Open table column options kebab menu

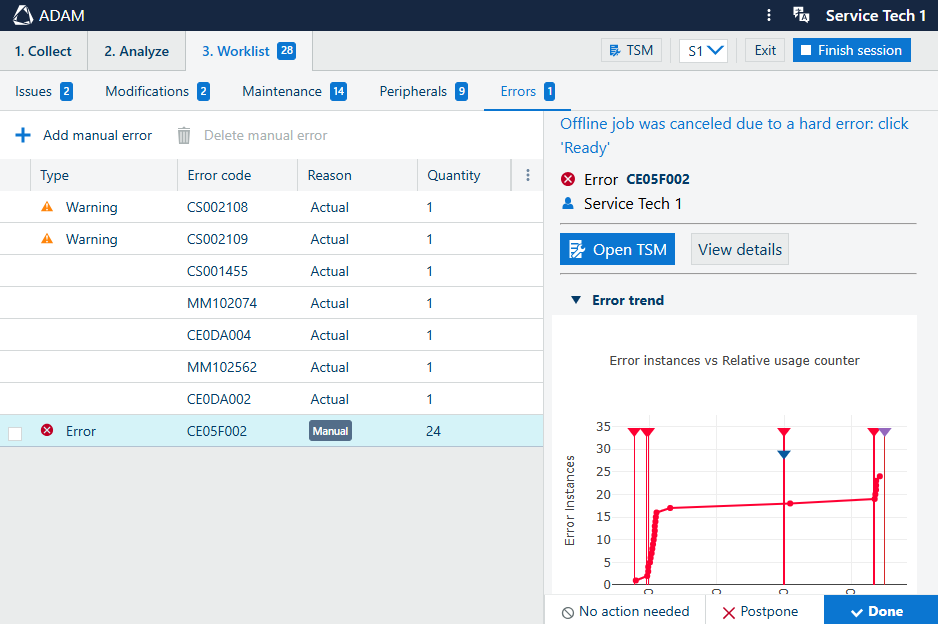528,175
